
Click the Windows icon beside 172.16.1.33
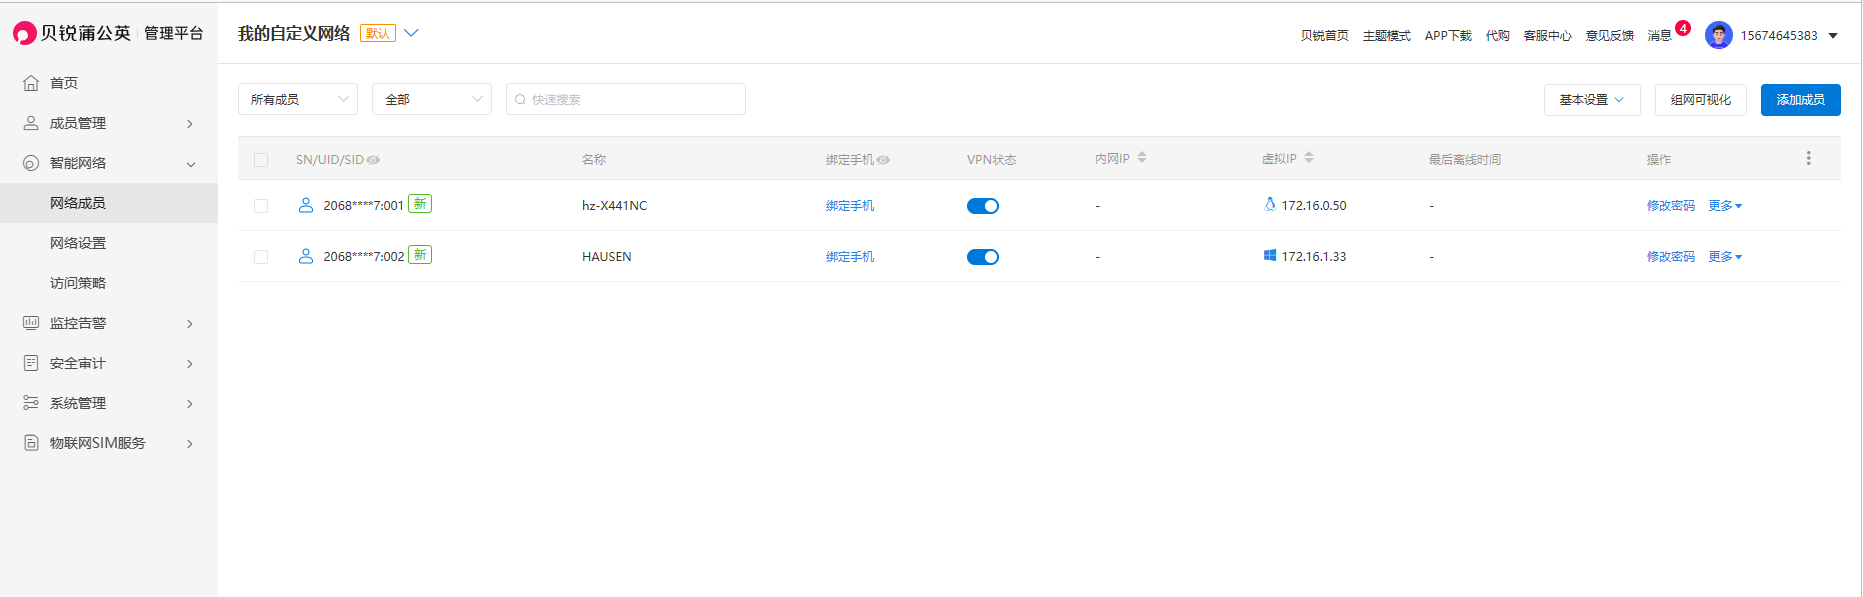1270,256
